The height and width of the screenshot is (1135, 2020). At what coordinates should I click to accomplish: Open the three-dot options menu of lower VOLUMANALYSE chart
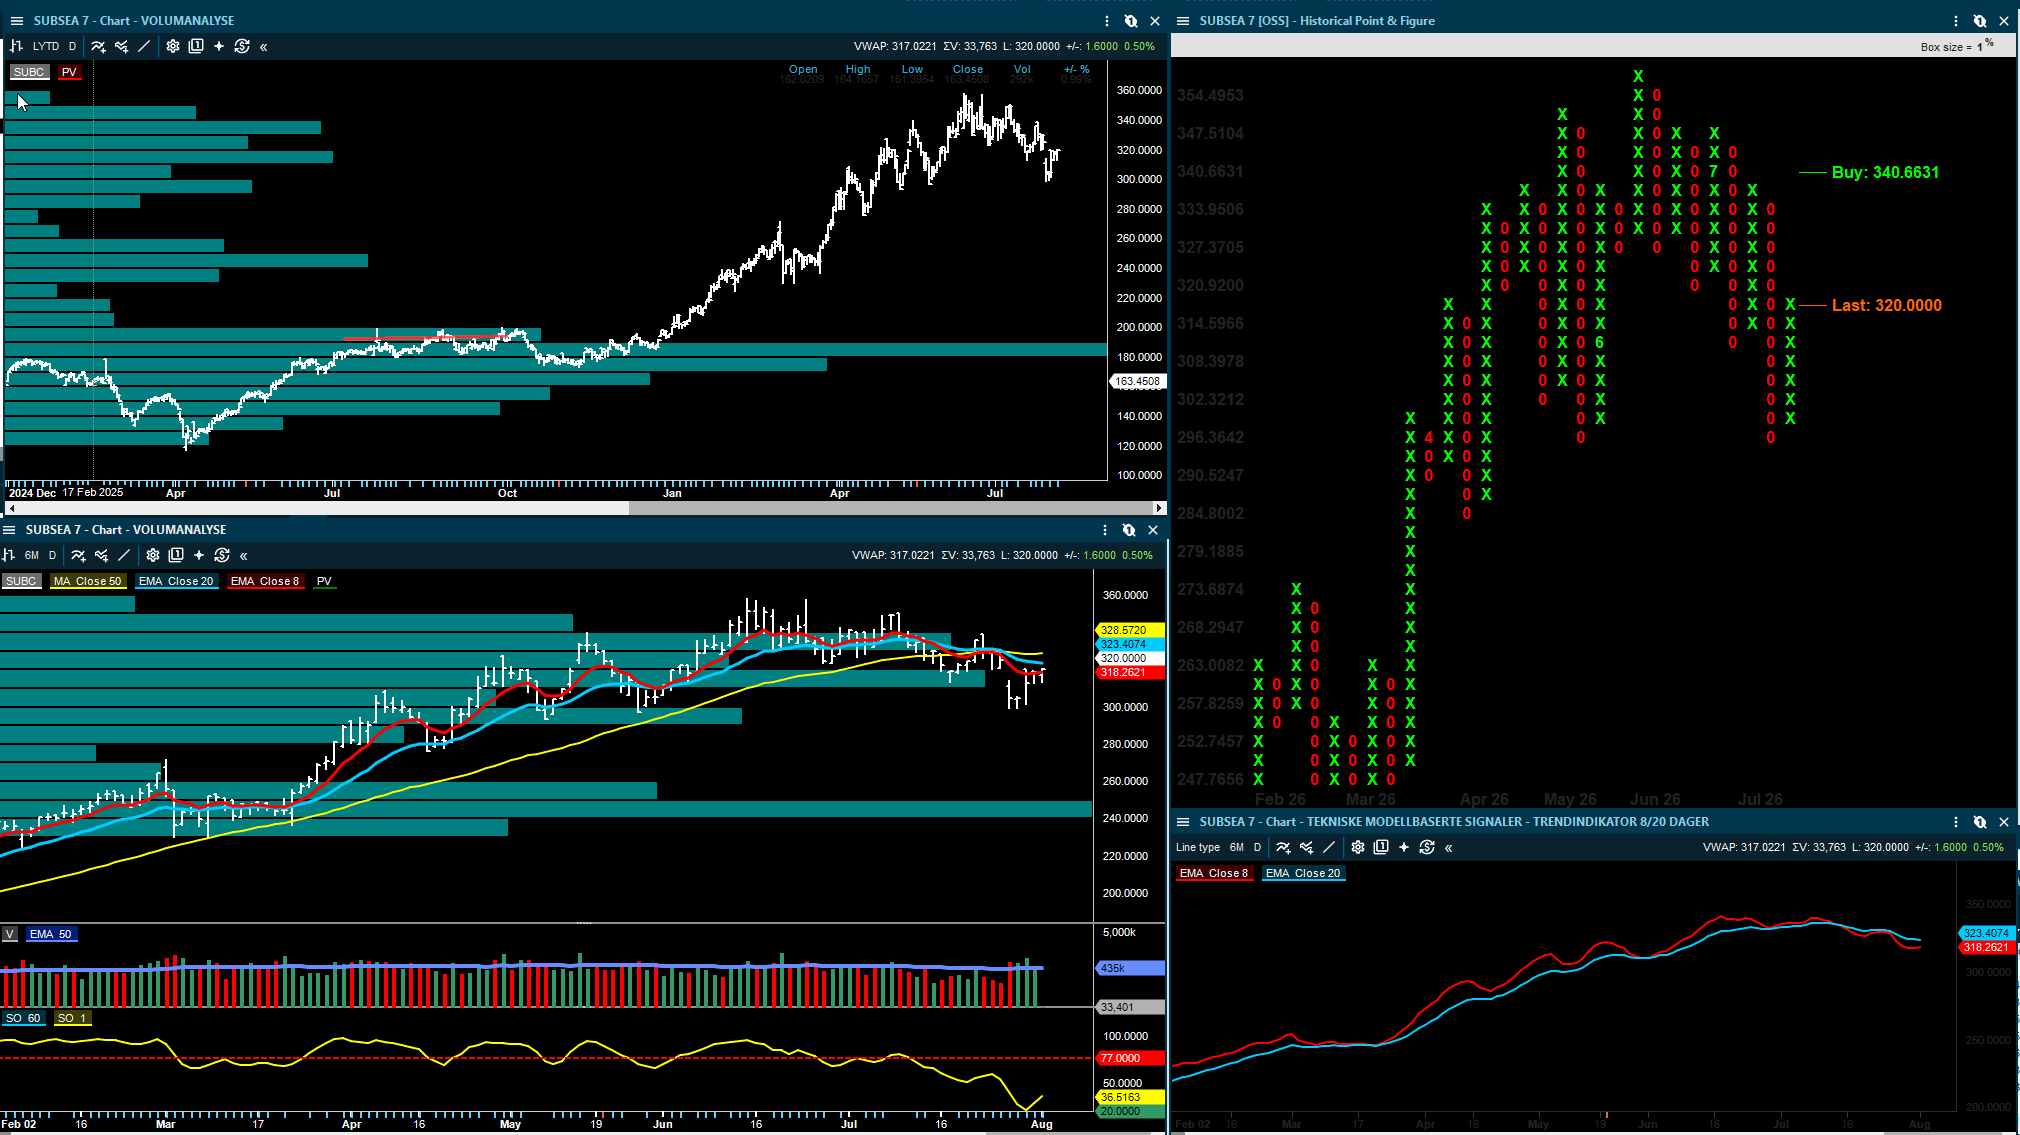click(1105, 530)
